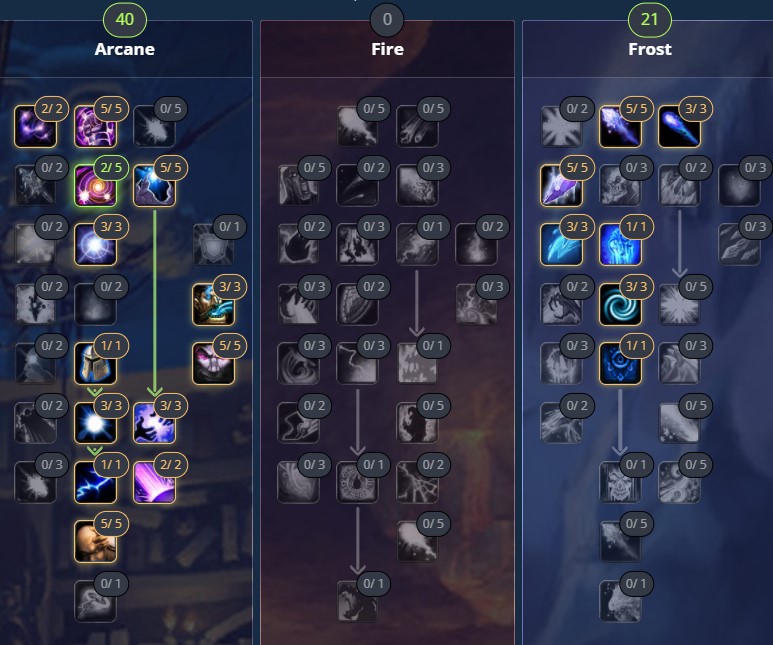This screenshot has height=645, width=773.
Task: Open the Arcane tree header
Action: (125, 49)
